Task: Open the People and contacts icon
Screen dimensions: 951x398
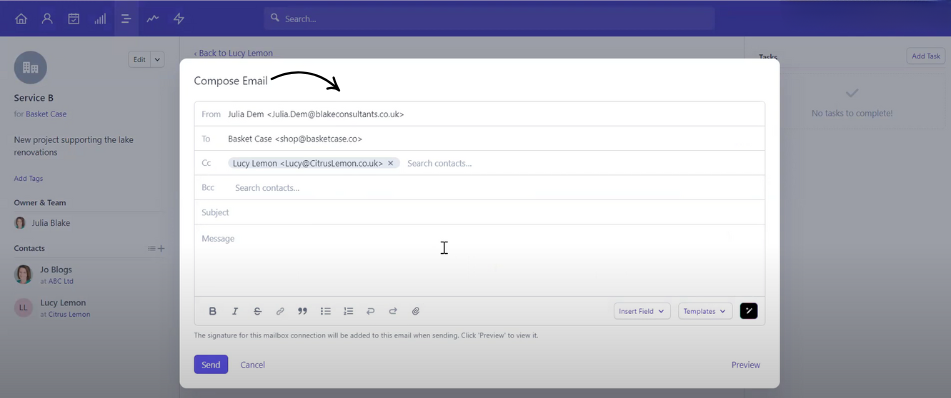Action: [x=47, y=18]
